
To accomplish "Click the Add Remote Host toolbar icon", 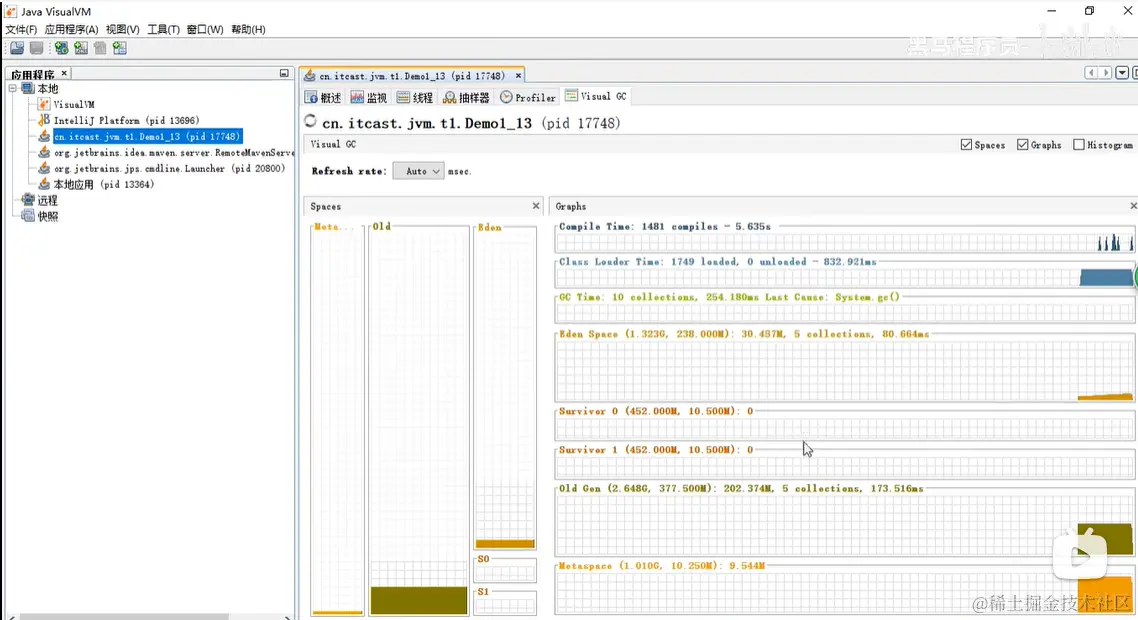I will 61,48.
